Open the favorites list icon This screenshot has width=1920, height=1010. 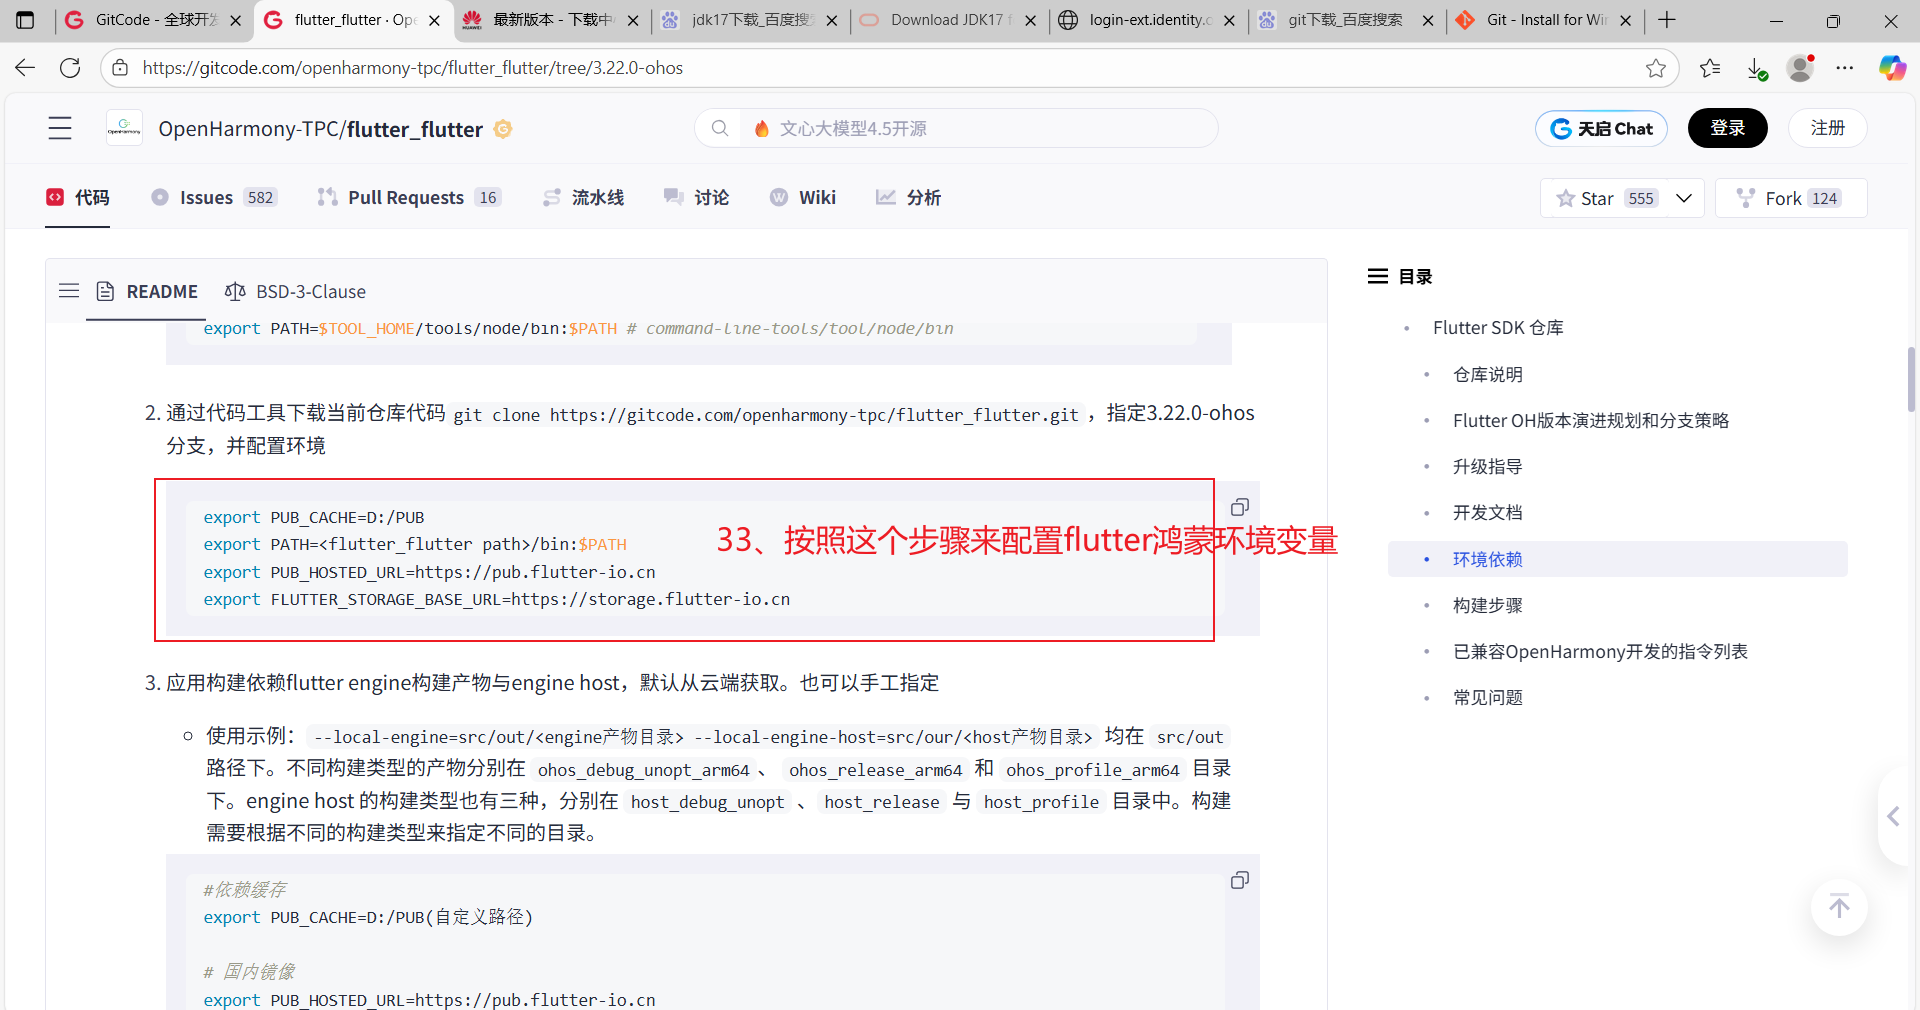[1710, 68]
